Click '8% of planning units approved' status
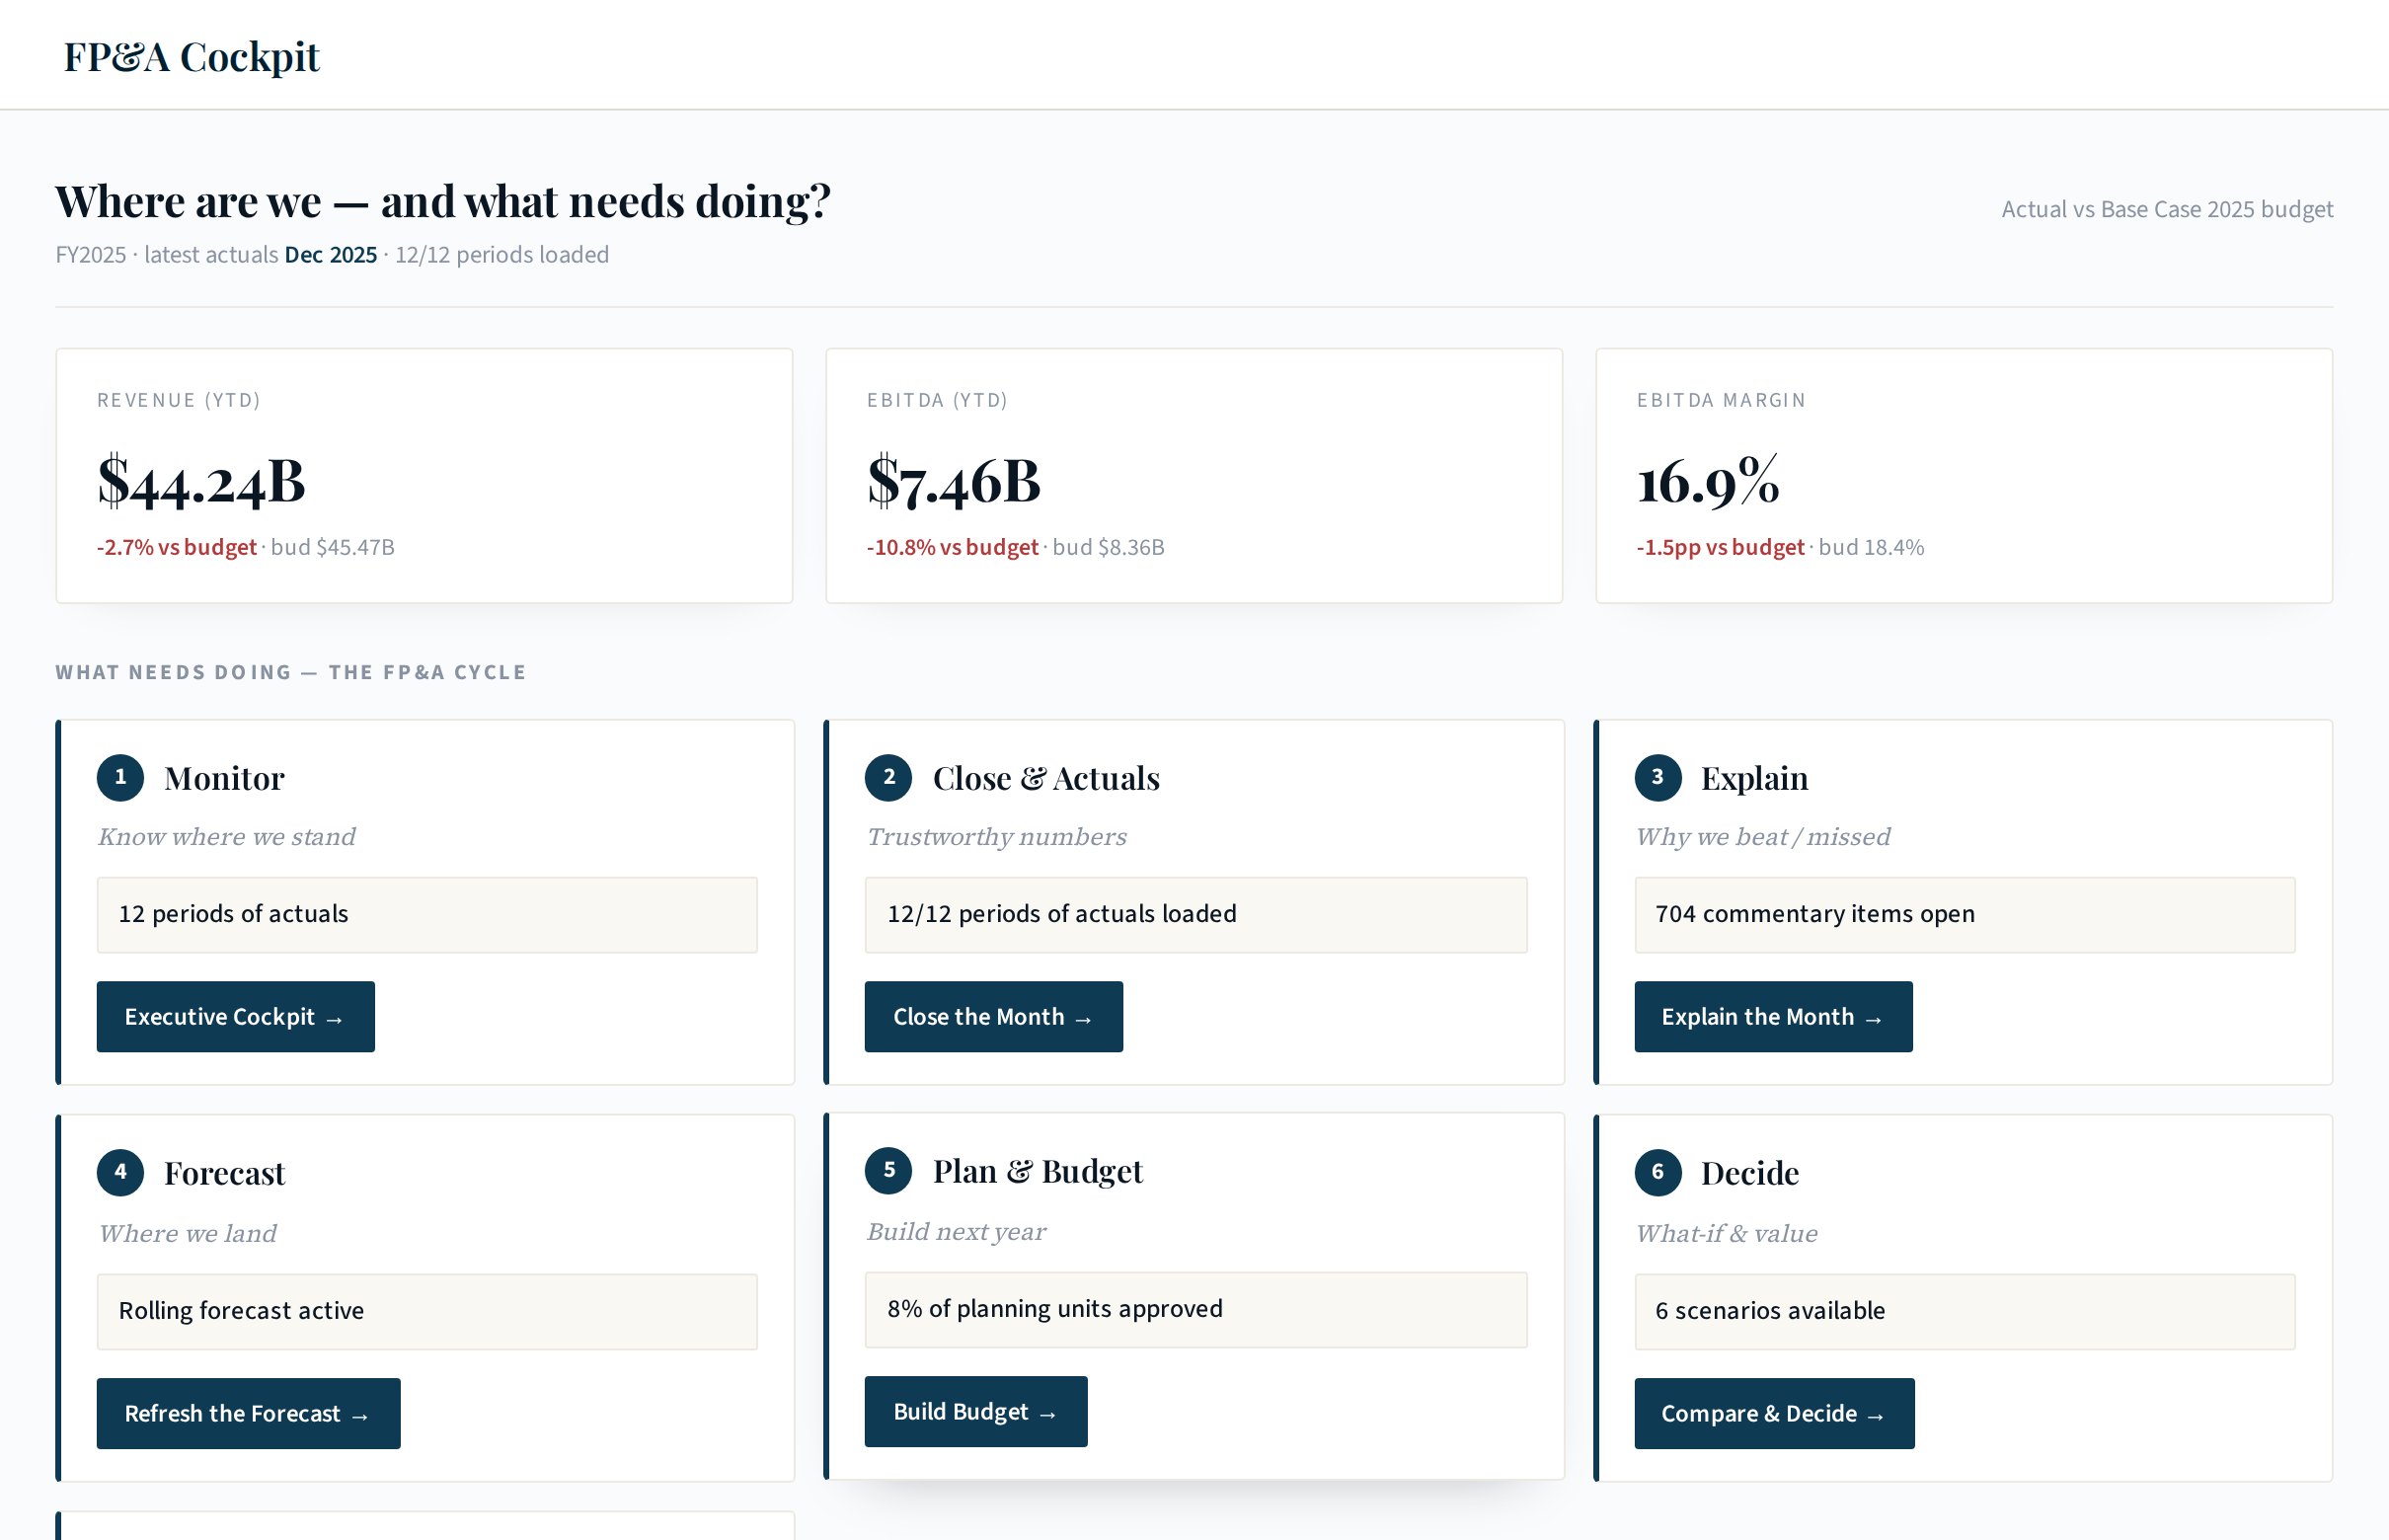This screenshot has height=1540, width=2389. coord(1196,1310)
